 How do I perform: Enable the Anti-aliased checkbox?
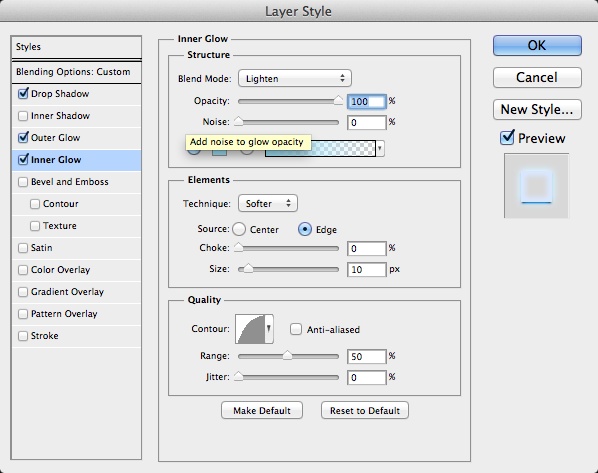296,329
